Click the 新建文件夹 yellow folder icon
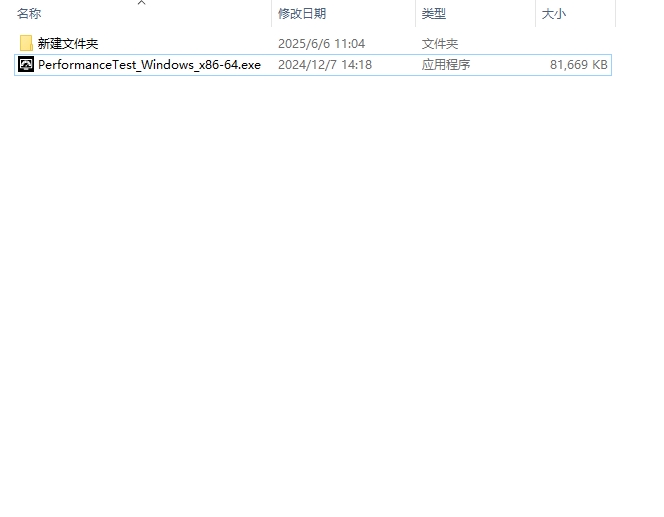The image size is (664, 517). [x=26, y=43]
